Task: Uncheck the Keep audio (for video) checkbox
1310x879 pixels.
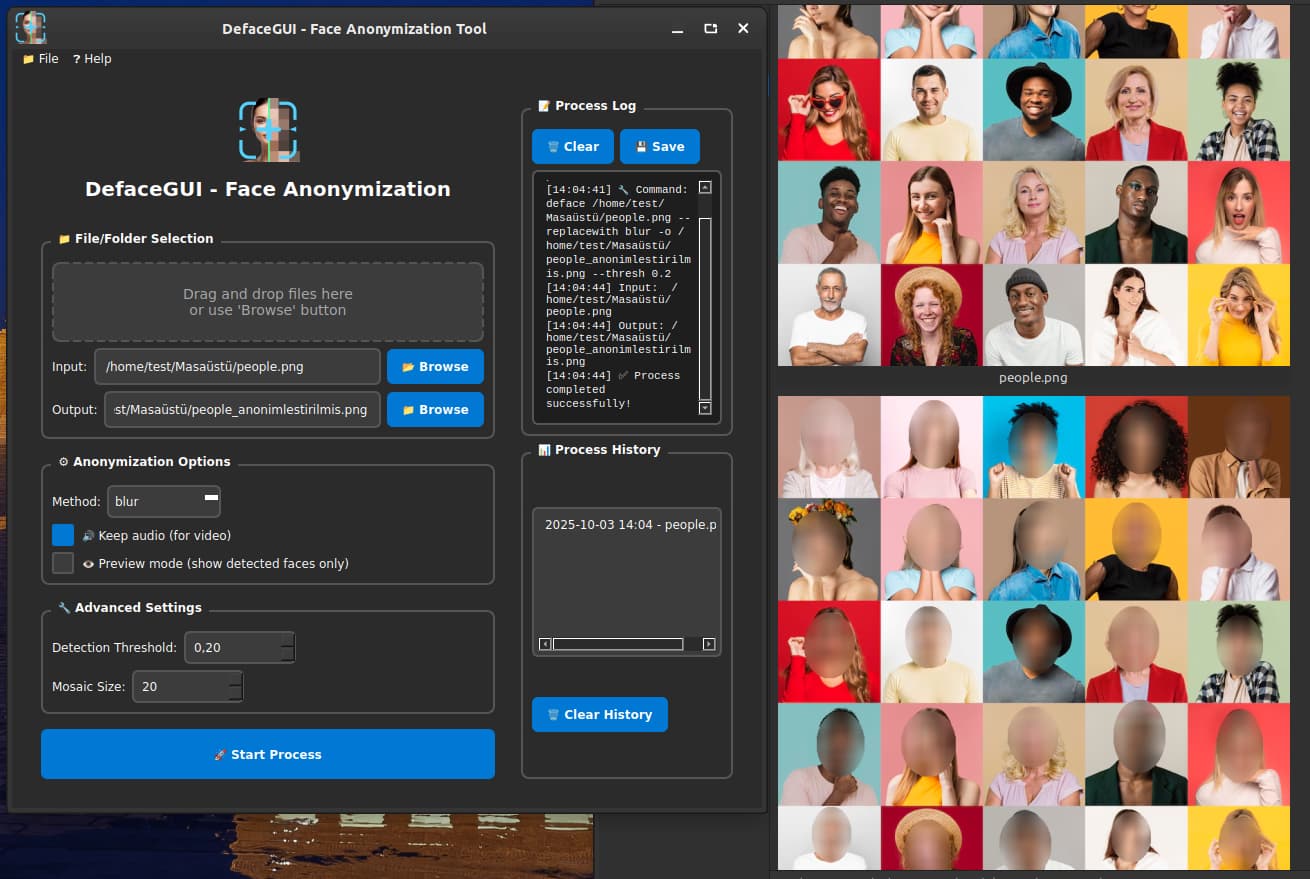Action: [63, 535]
